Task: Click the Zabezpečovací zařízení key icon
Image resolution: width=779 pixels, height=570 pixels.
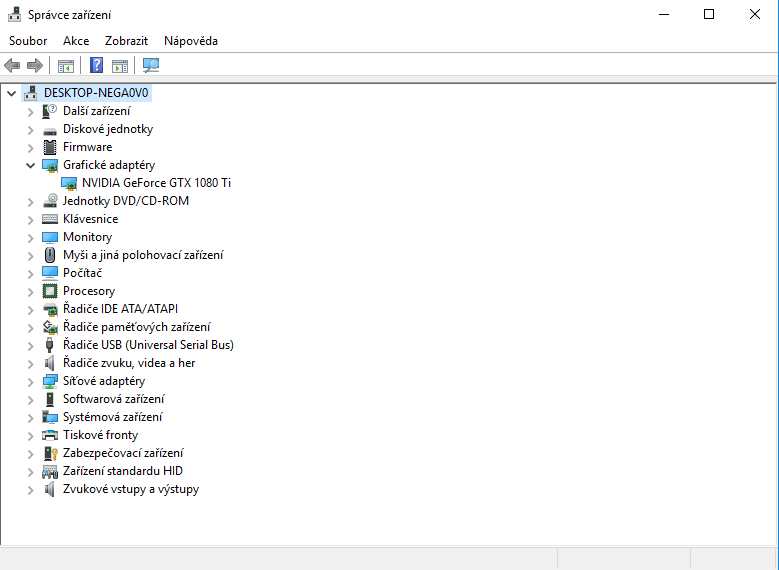Action: [51, 453]
